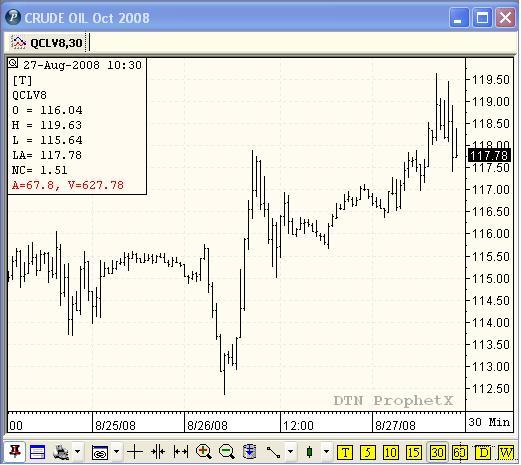Viewport: 521px width, 465px height.
Task: Zoom in with the plus magnifier
Action: [x=204, y=452]
